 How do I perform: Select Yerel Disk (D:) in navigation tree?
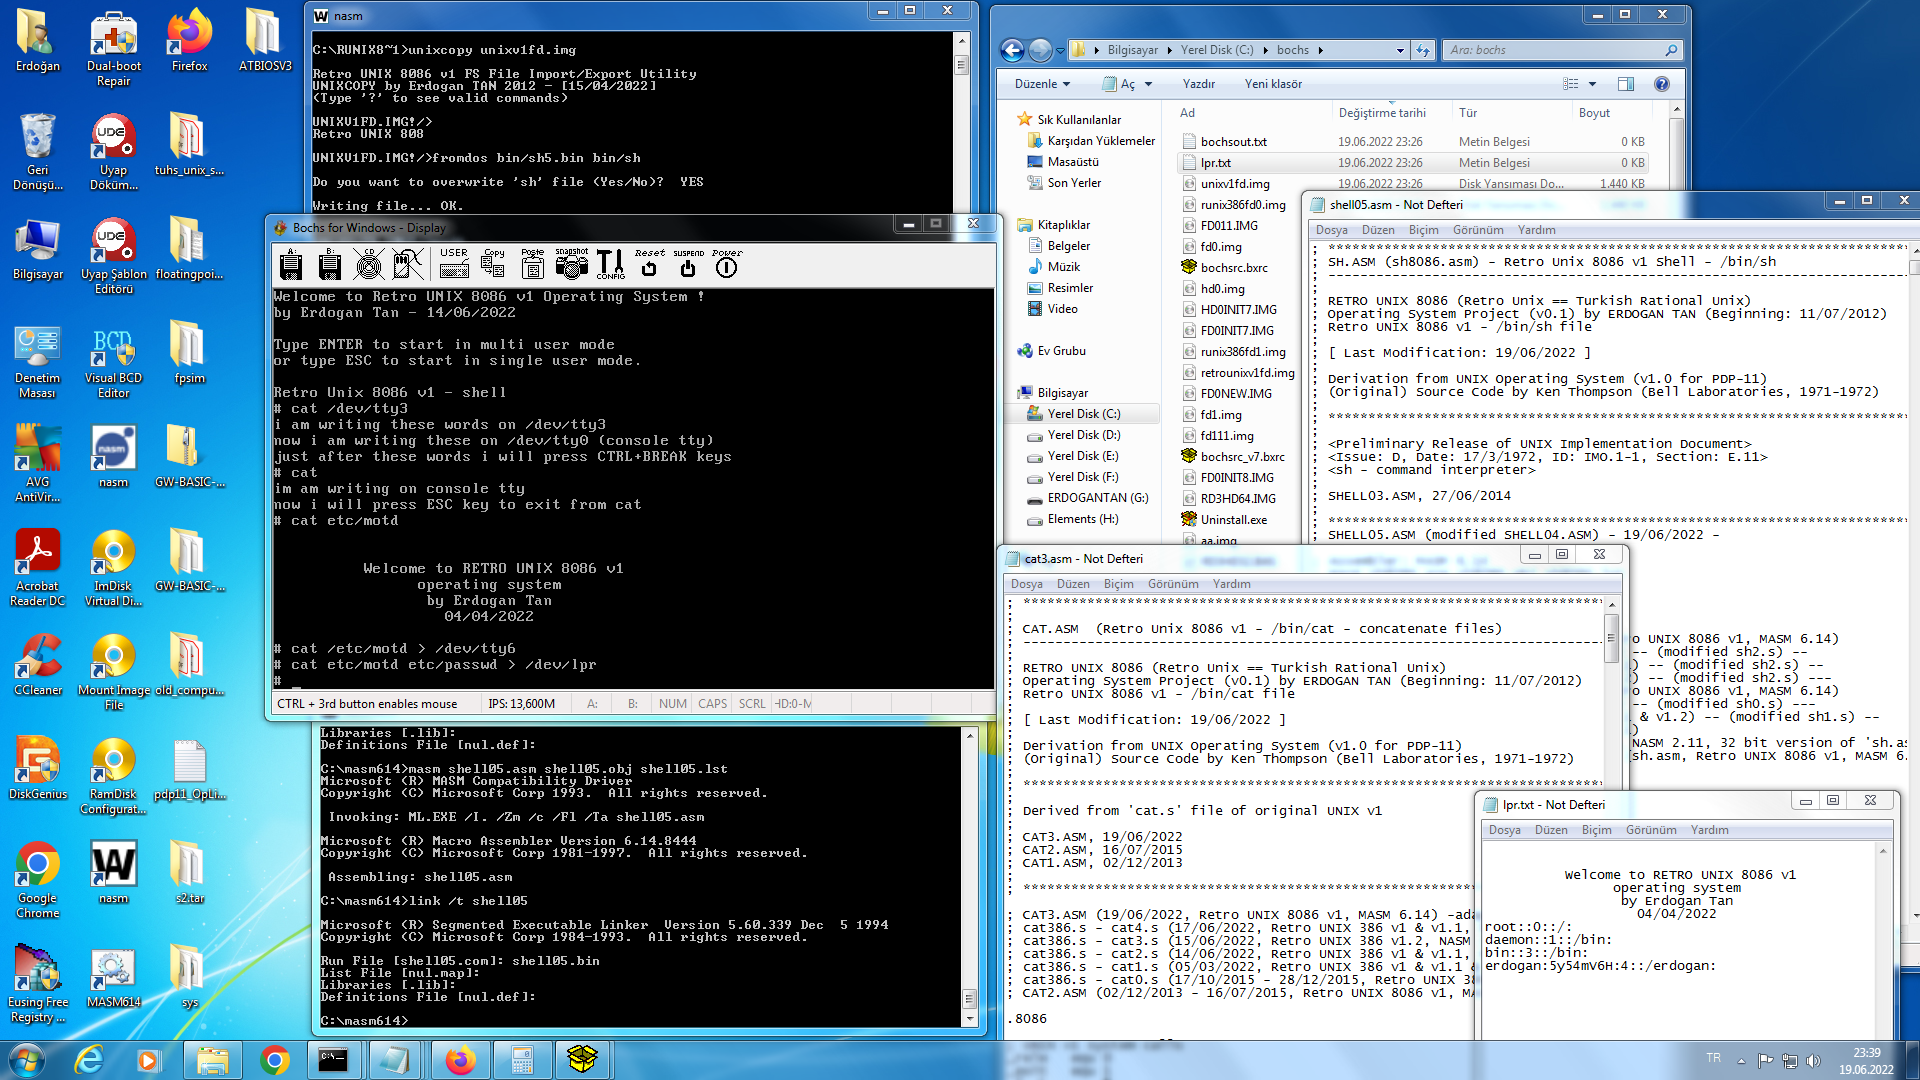(1083, 435)
